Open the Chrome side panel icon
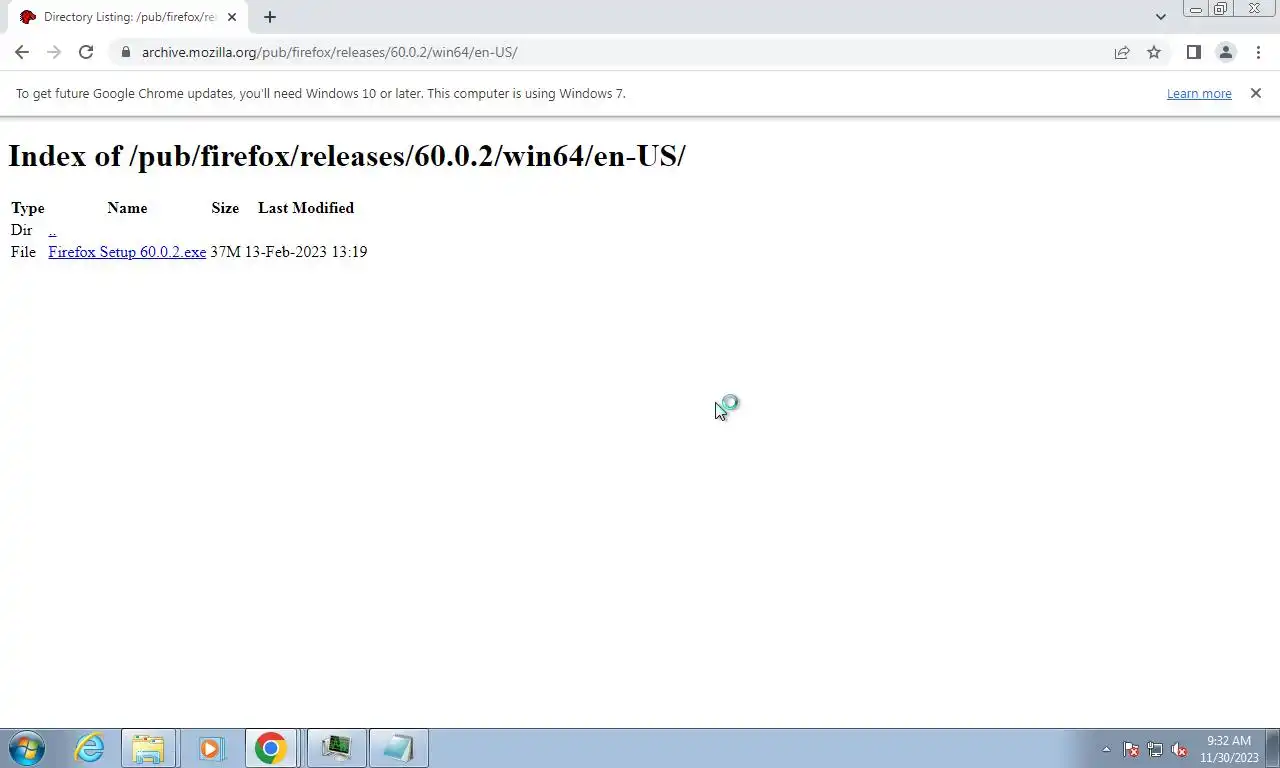The width and height of the screenshot is (1280, 768). (x=1193, y=52)
